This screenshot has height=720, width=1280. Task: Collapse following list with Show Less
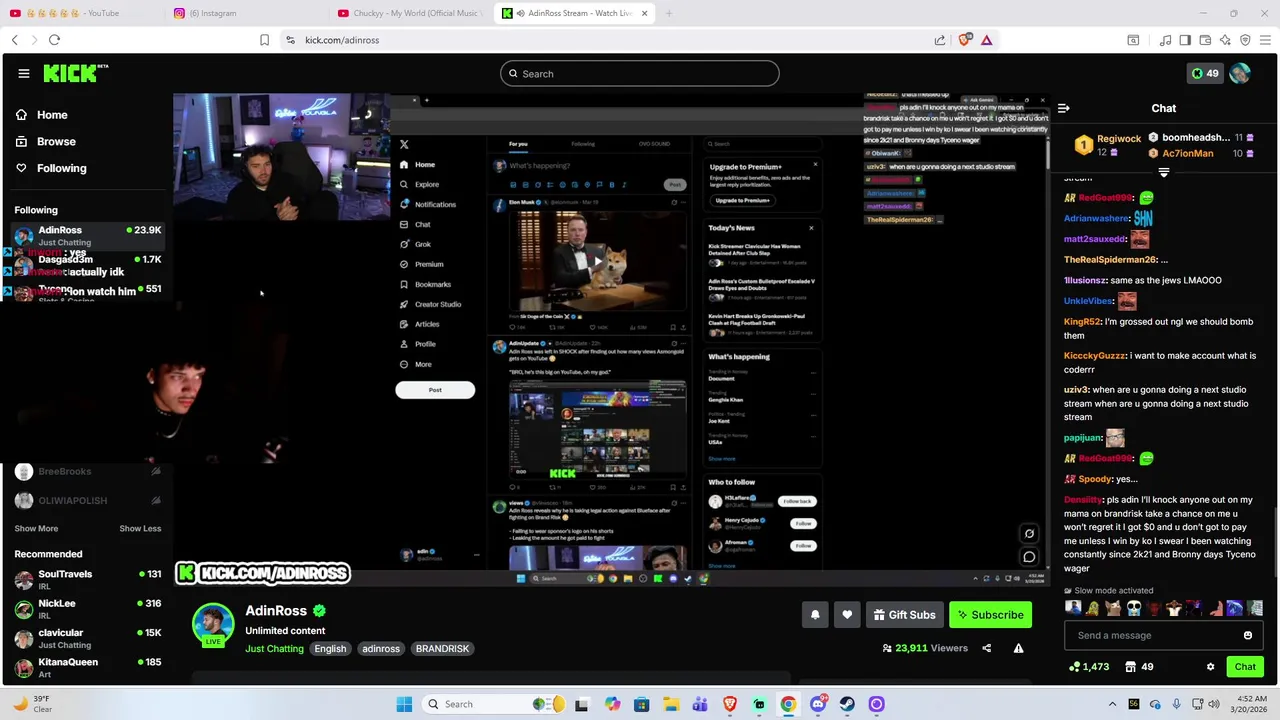pyautogui.click(x=140, y=528)
